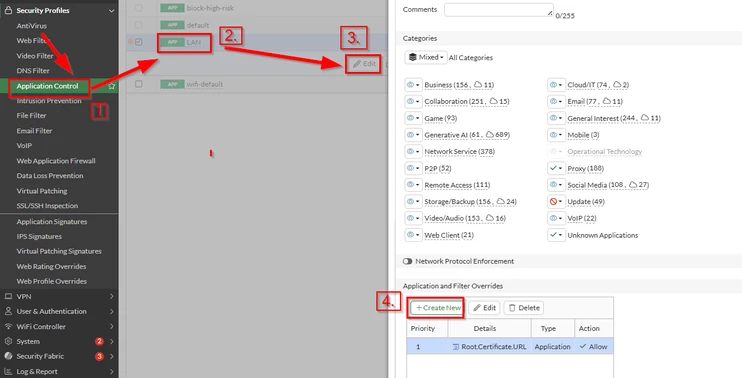This screenshot has width=742, height=378.
Task: Open Social Media category action dropdown
Action: coord(556,185)
